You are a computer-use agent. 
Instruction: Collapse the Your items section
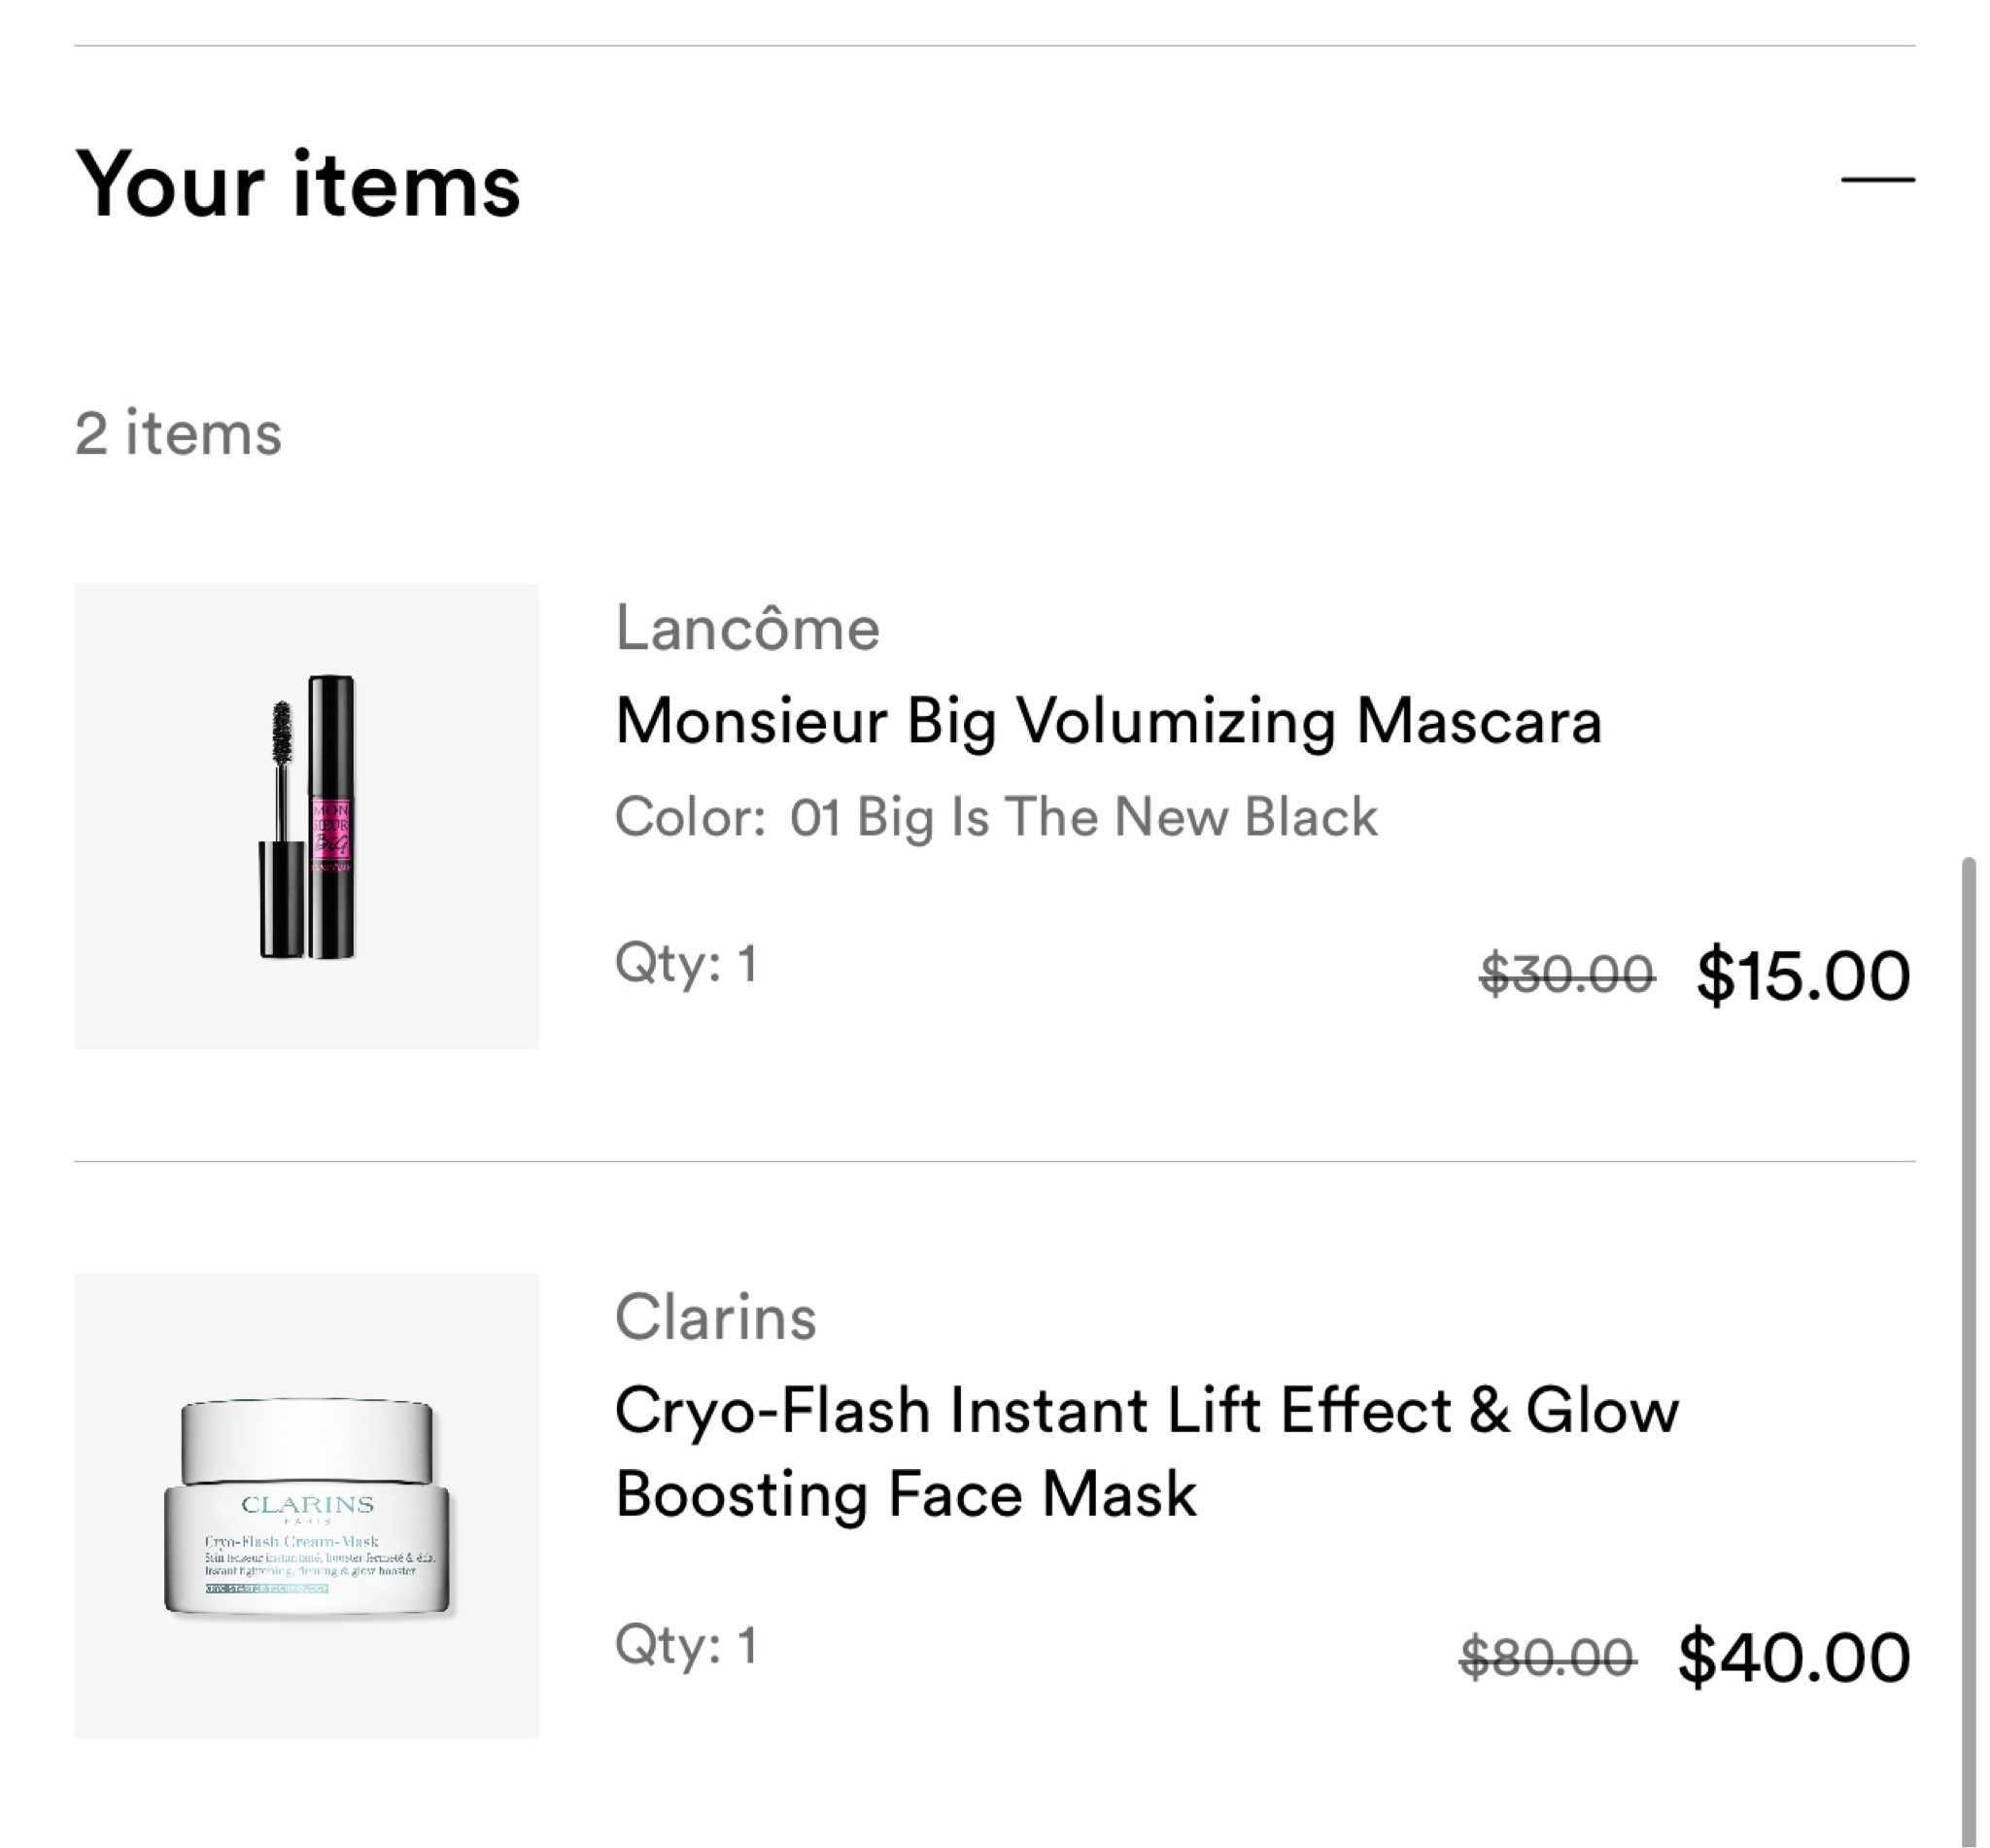coord(1877,180)
